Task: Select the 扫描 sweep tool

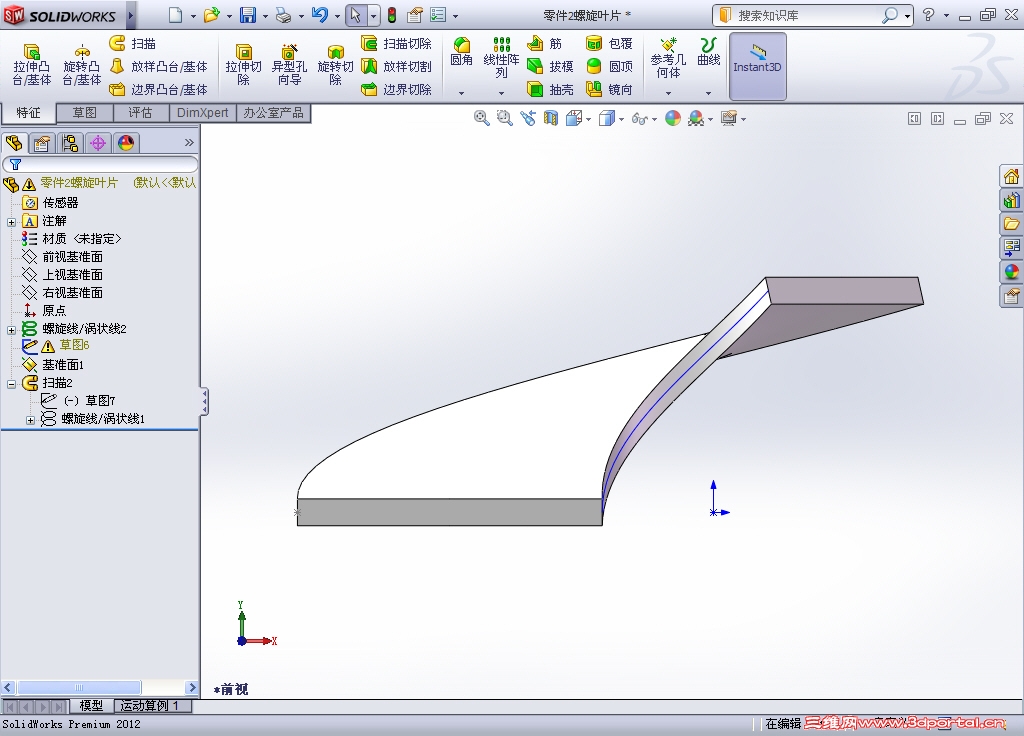Action: coord(133,43)
